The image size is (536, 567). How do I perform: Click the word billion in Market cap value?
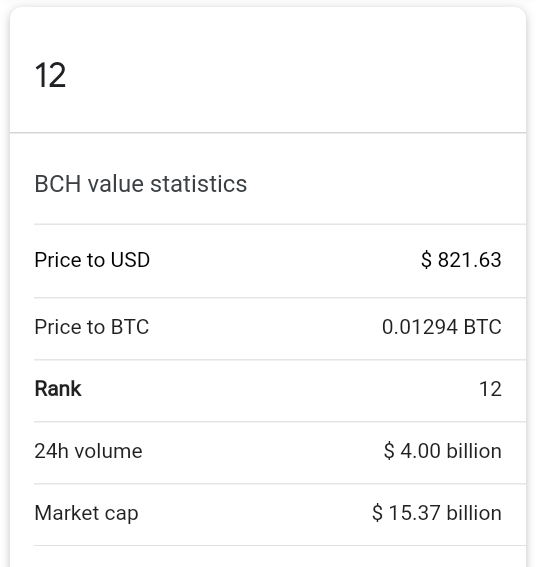(474, 513)
